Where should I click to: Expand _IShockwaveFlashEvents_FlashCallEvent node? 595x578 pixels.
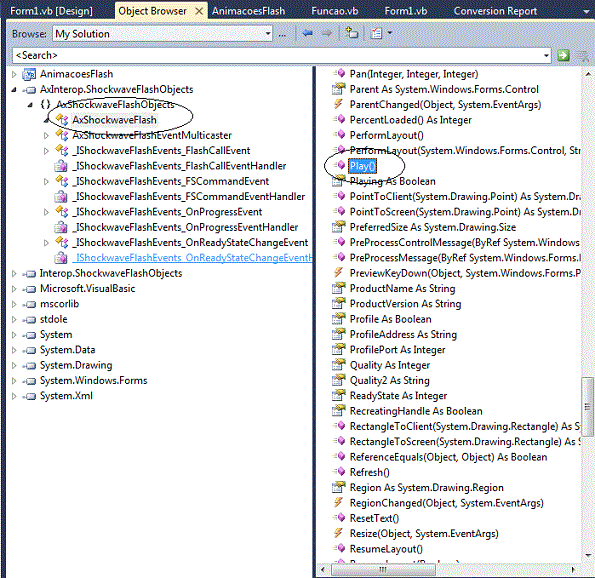point(46,151)
